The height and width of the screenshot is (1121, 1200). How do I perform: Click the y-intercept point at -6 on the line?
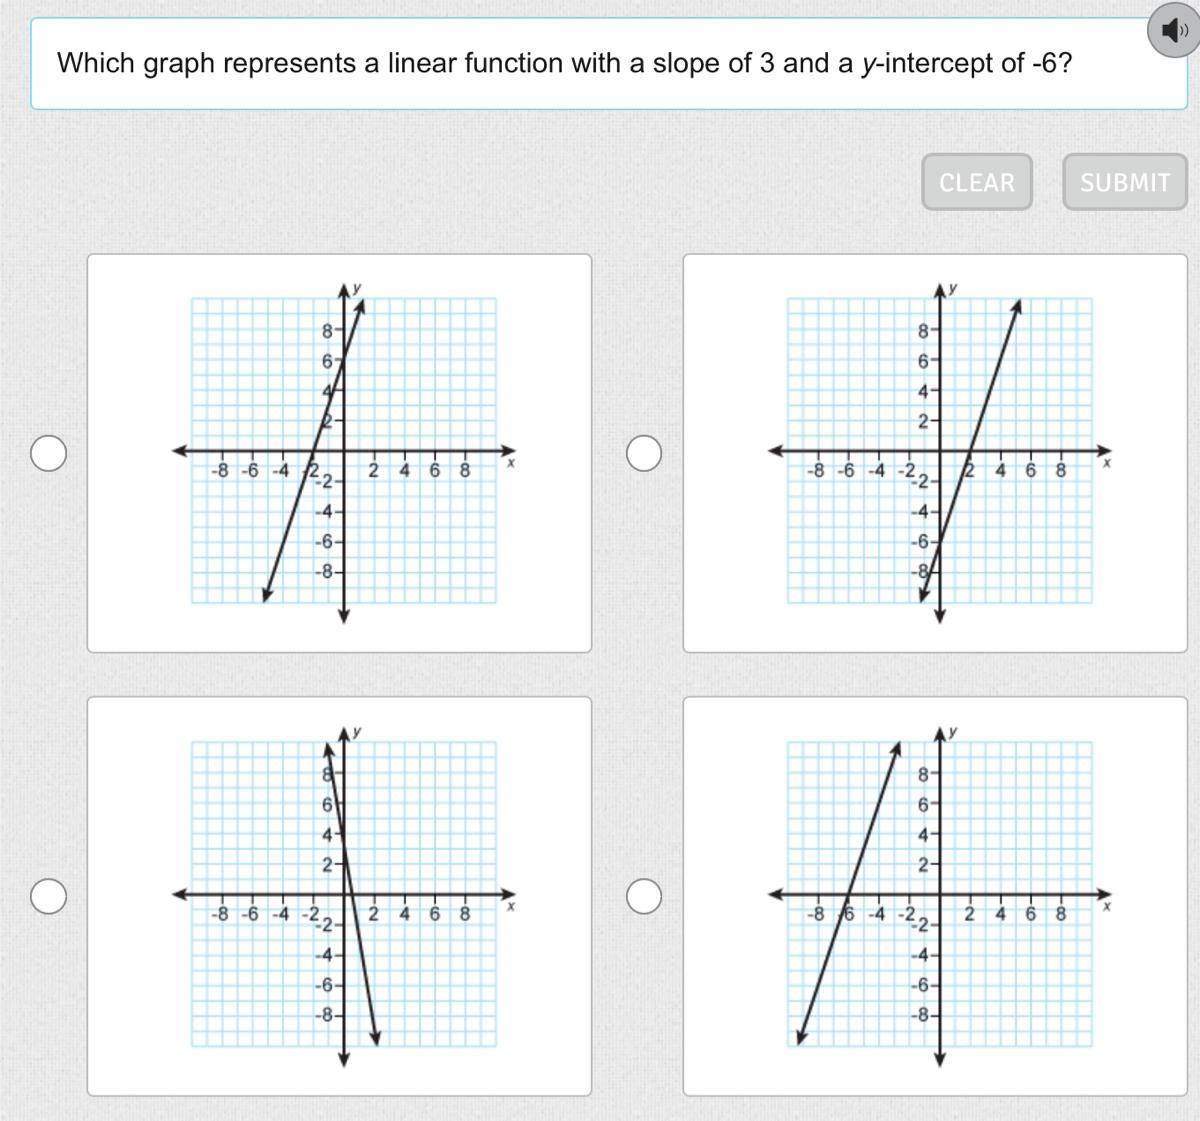pos(939,542)
